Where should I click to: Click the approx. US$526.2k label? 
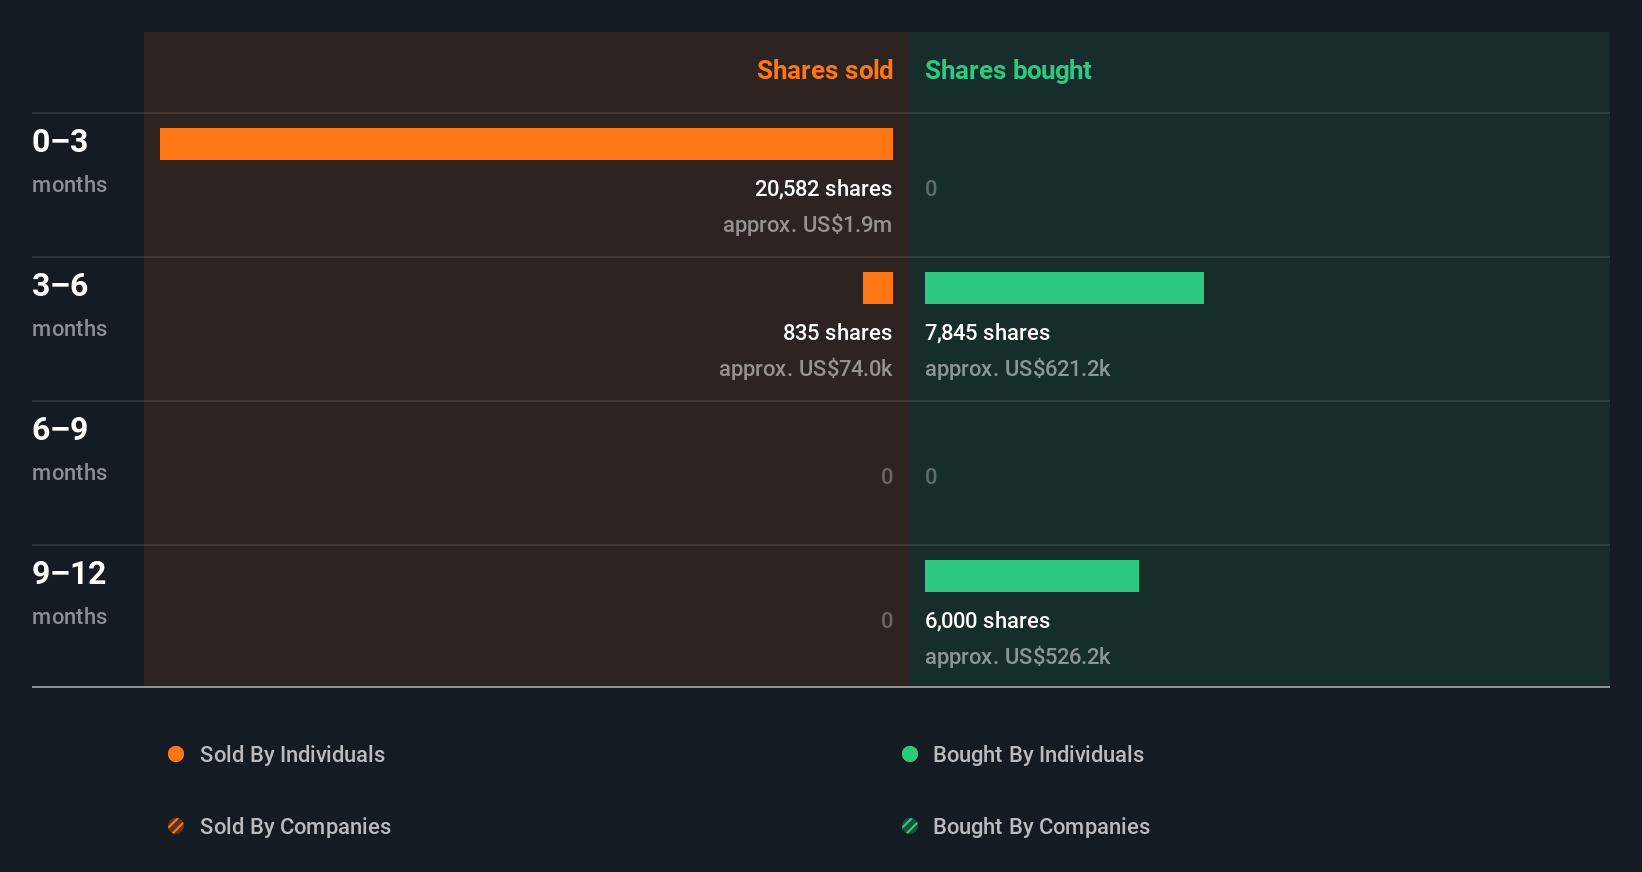[1017, 656]
